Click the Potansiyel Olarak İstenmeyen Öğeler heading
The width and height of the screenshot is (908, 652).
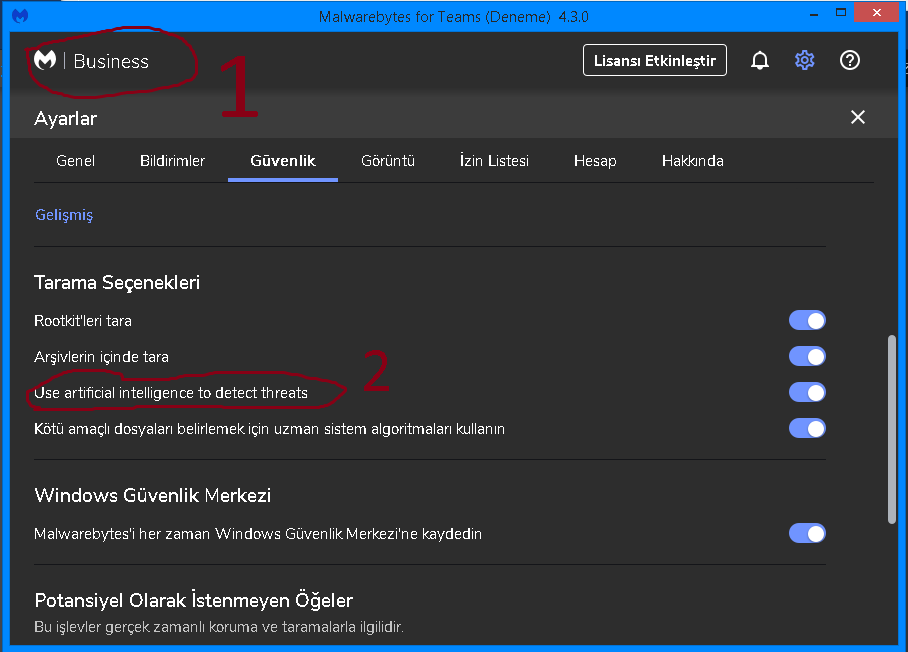(x=193, y=600)
